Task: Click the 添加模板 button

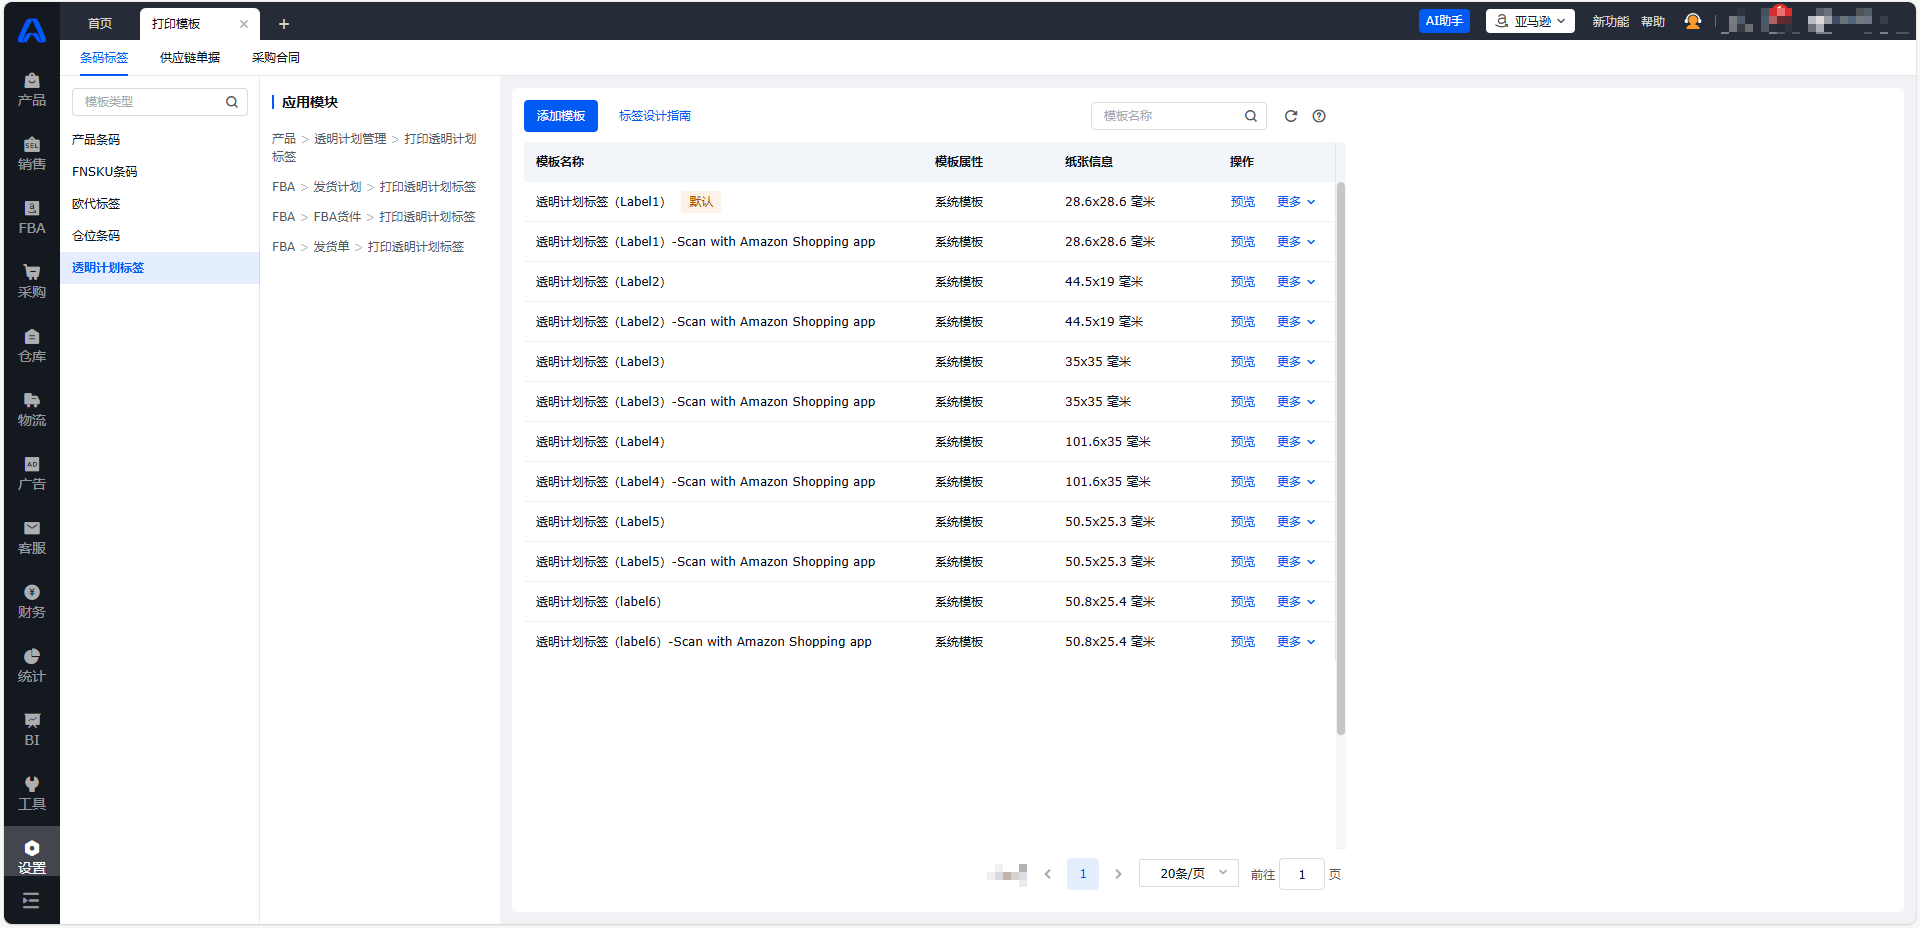Action: 561,116
